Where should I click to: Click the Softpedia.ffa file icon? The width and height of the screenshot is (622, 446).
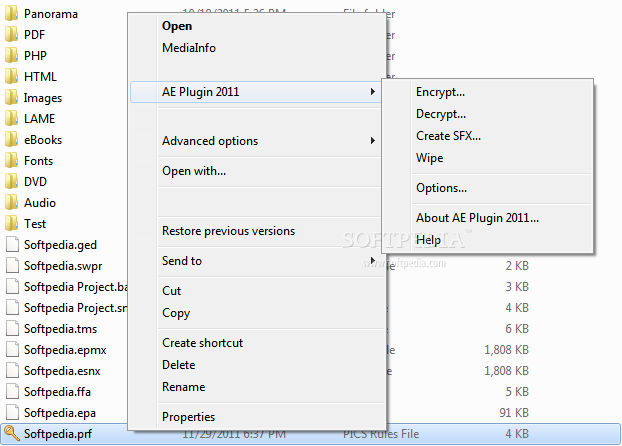tap(12, 392)
